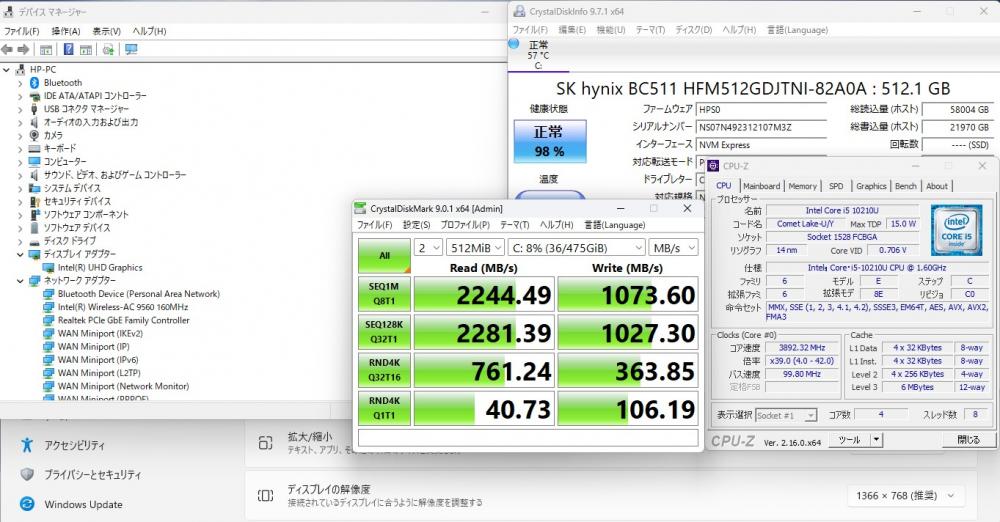The width and height of the screenshot is (1000, 522).
Task: Click the back arrow in Device Manager toolbar
Action: point(8,49)
